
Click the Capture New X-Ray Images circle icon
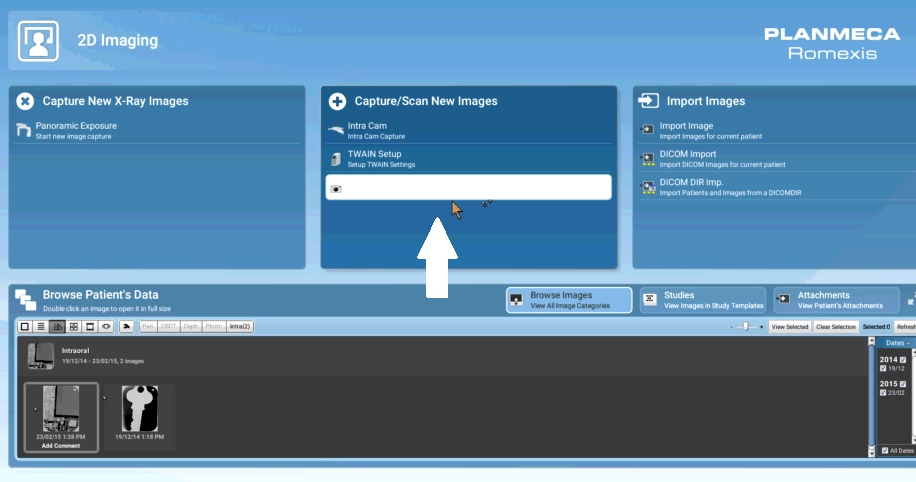pyautogui.click(x=25, y=101)
